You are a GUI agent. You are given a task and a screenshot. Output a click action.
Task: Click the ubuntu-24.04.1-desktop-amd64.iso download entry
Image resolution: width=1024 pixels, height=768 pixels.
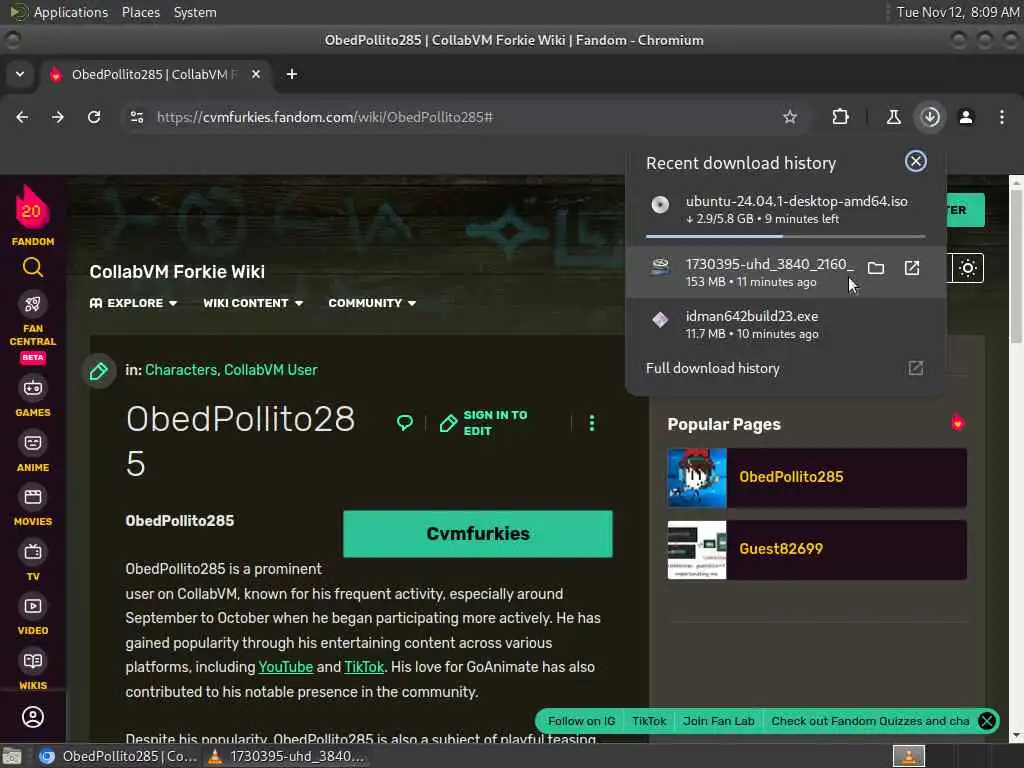click(x=786, y=209)
